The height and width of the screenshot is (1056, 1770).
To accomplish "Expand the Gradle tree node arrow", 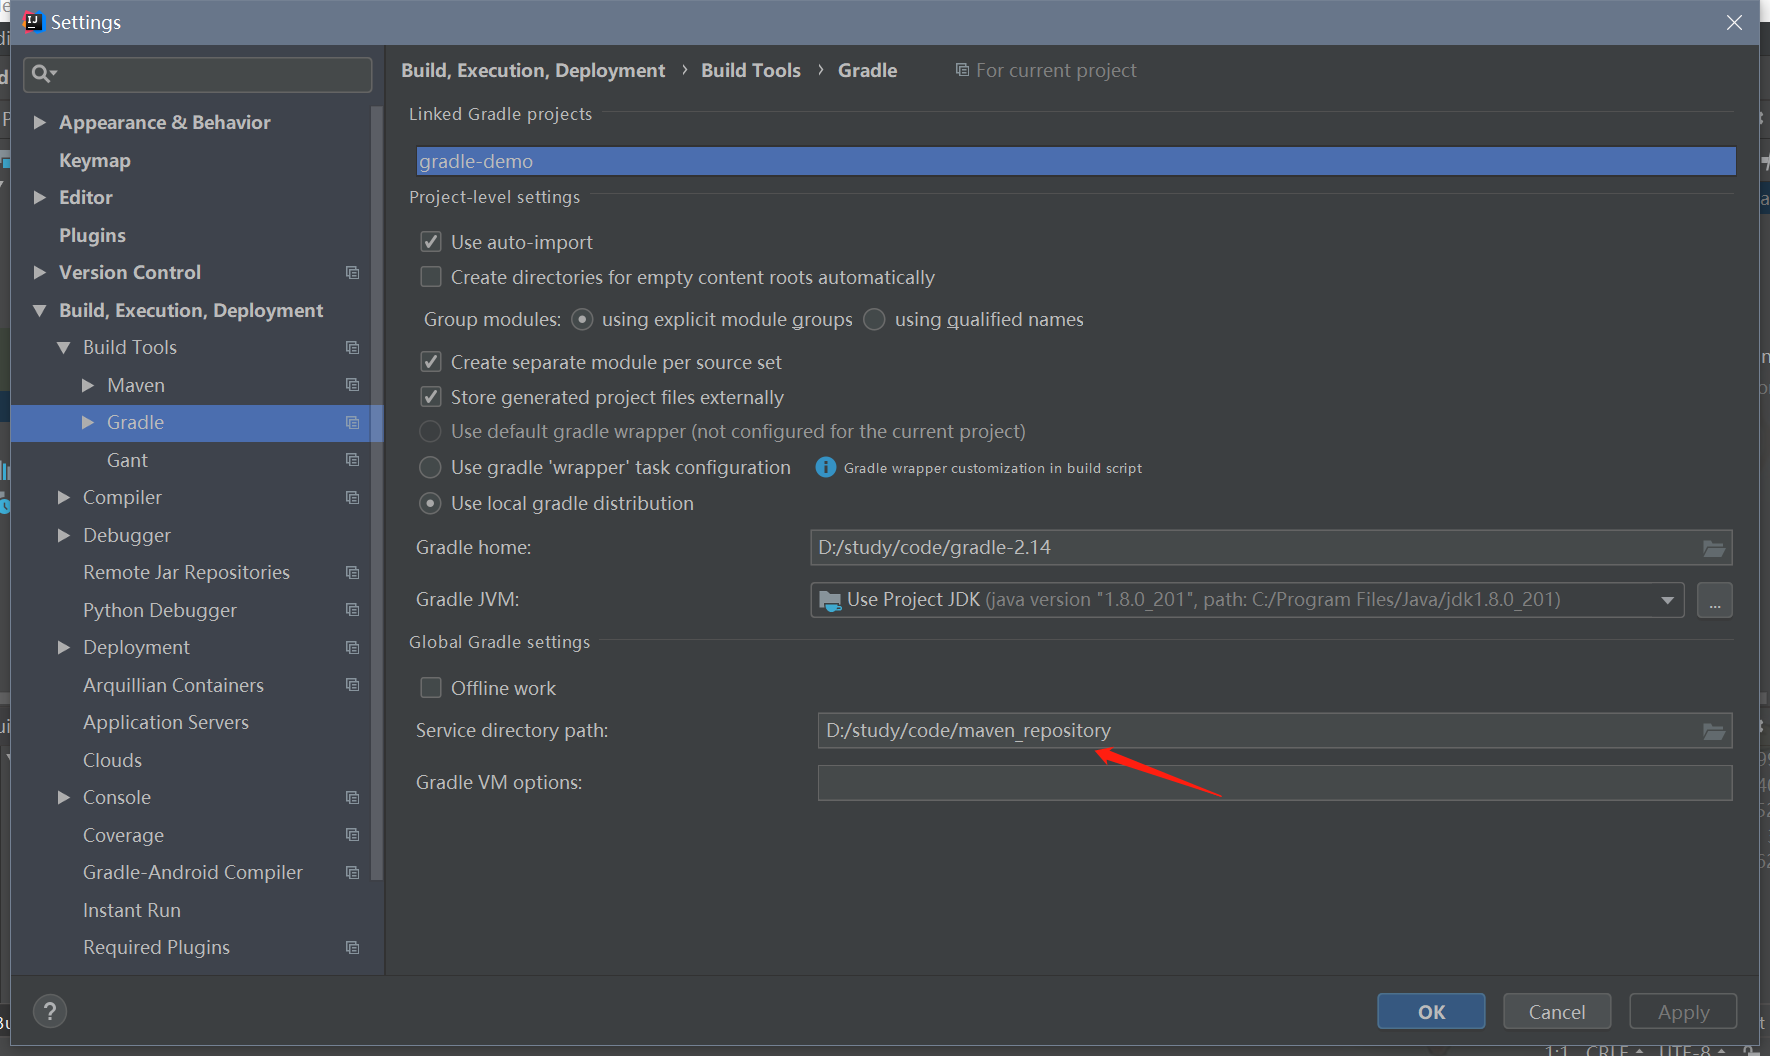I will (x=88, y=422).
